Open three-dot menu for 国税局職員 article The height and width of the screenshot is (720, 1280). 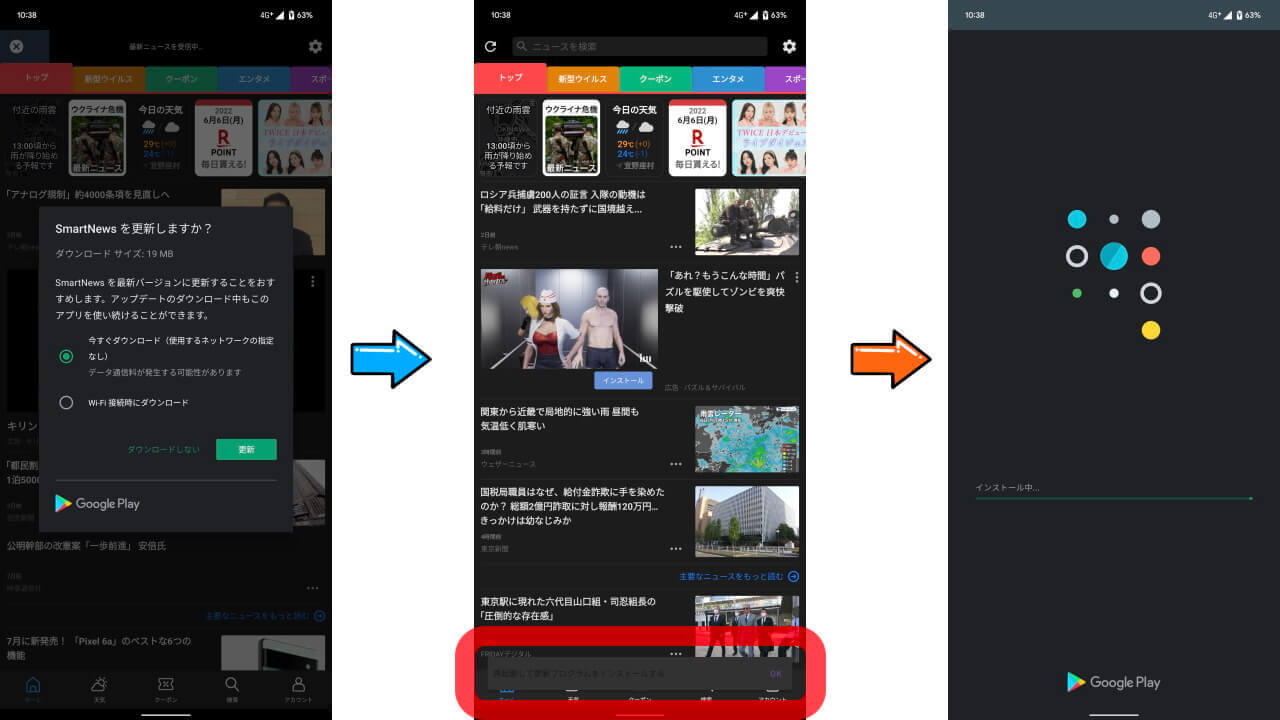[x=676, y=549]
